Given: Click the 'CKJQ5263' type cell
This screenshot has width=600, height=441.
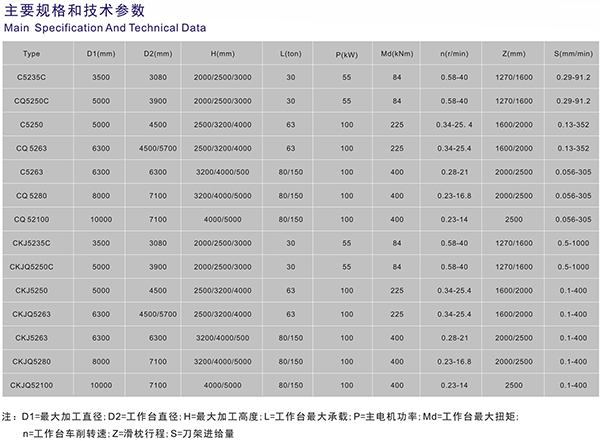Looking at the screenshot, I should pos(31,314).
